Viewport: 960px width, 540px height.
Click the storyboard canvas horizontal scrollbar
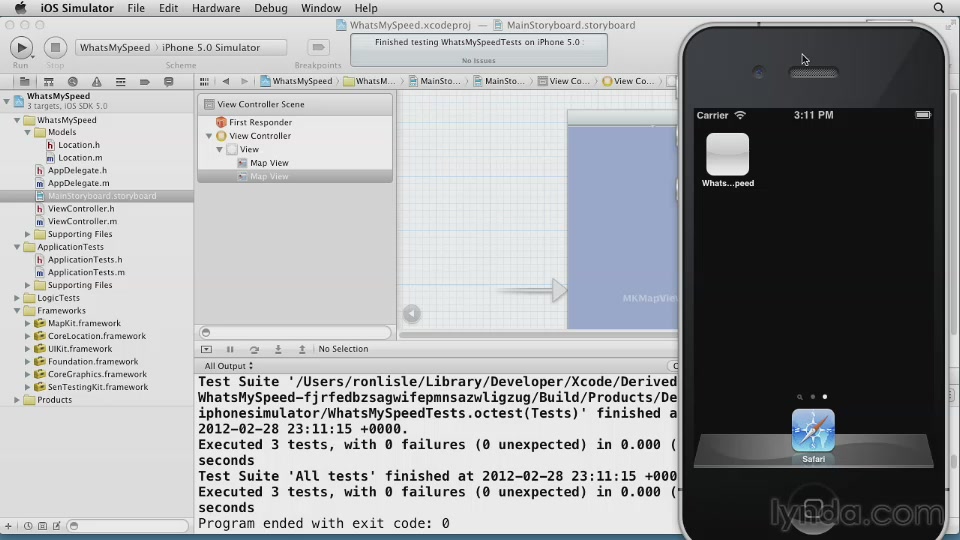click(539, 335)
